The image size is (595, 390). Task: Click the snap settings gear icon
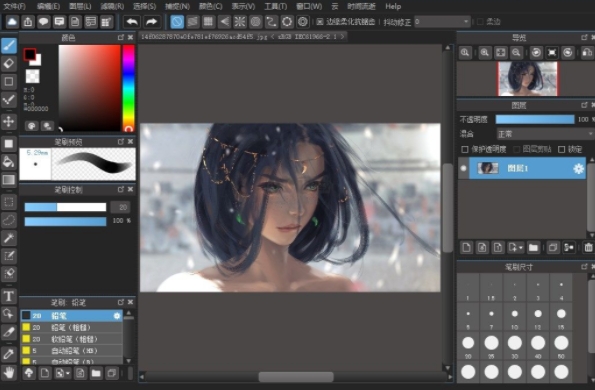coord(303,22)
